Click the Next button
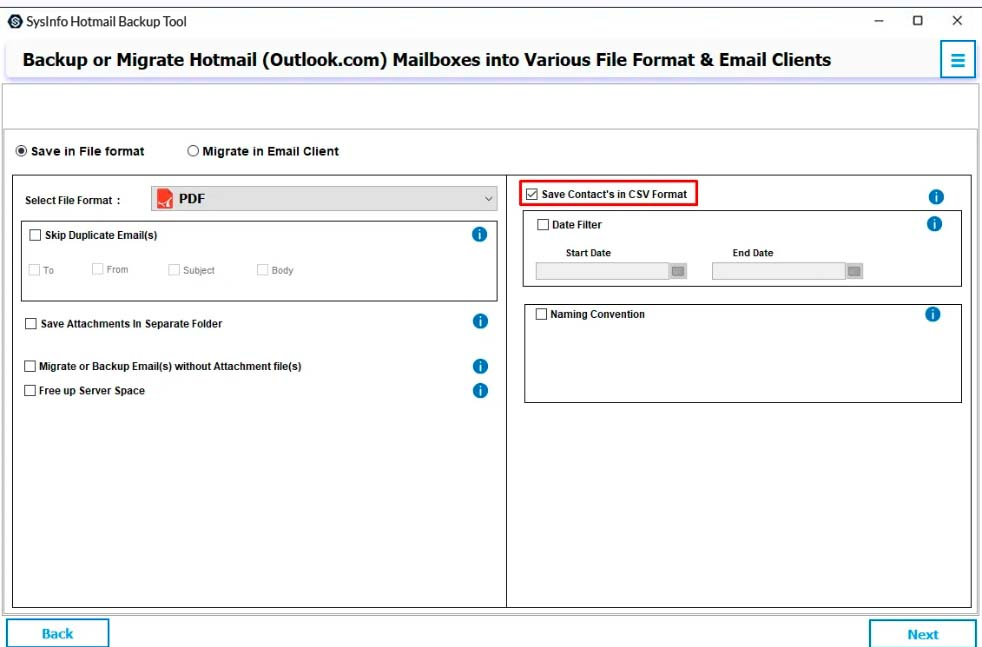 (923, 634)
